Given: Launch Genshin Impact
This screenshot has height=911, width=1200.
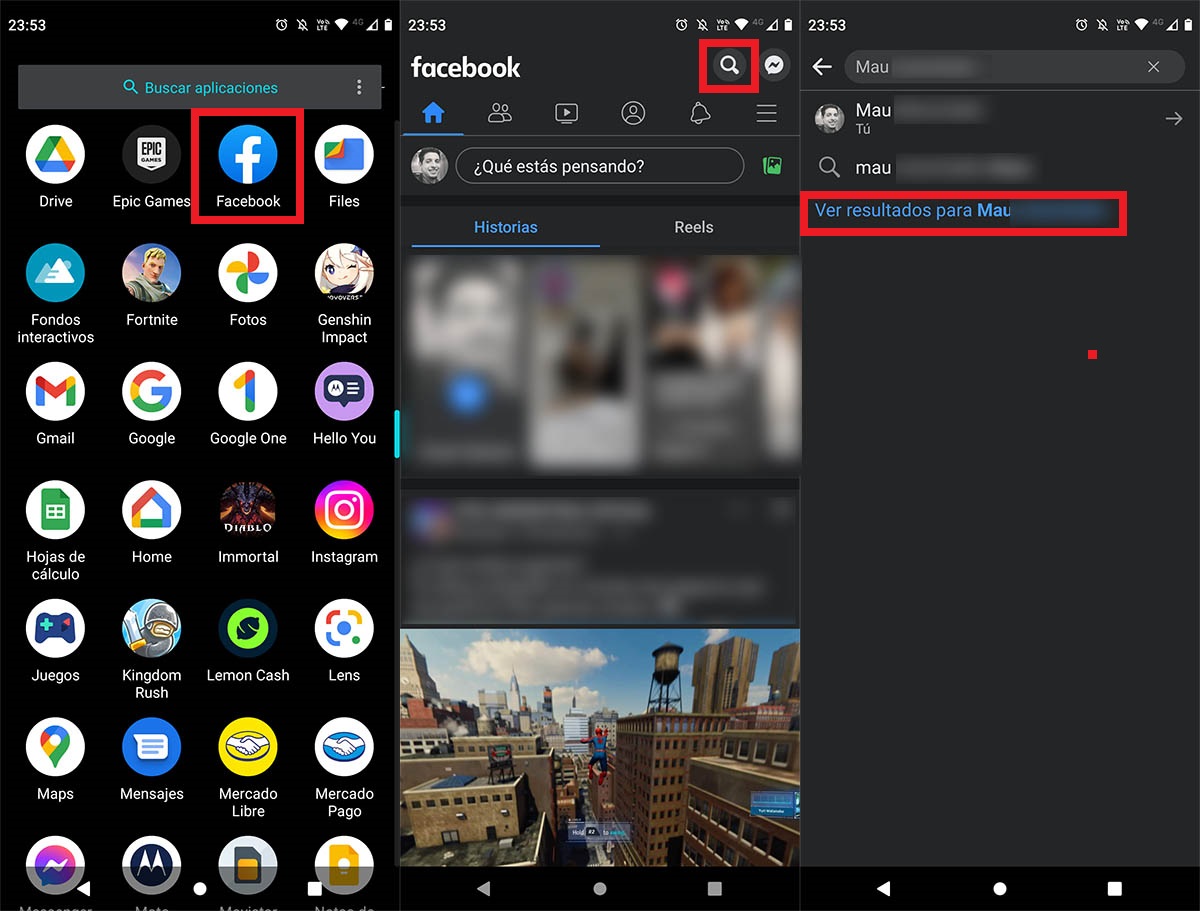Looking at the screenshot, I should (x=344, y=274).
